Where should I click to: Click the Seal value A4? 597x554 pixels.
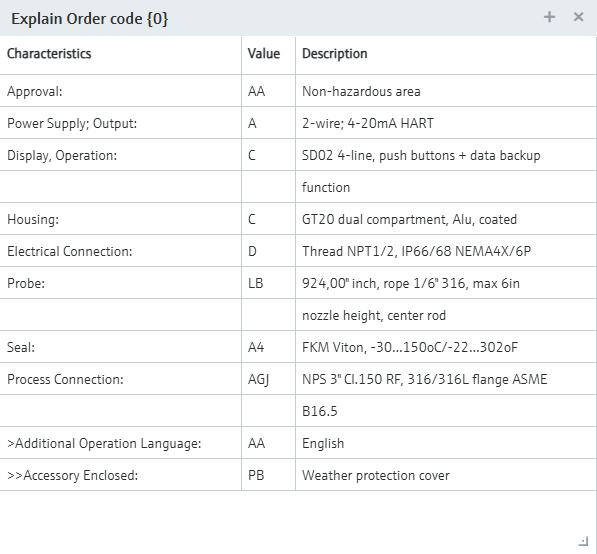pyautogui.click(x=256, y=347)
